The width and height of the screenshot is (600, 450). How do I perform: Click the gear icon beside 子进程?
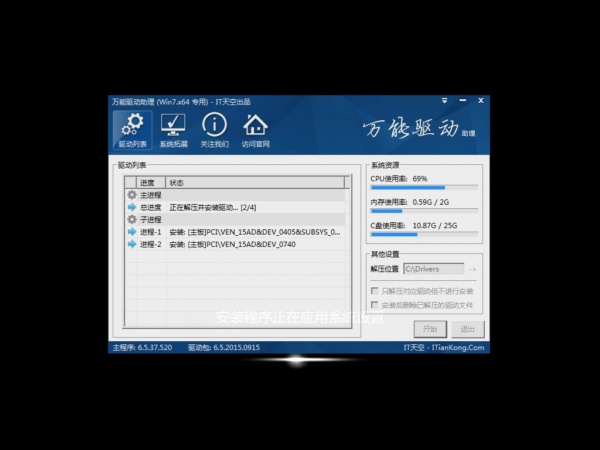tap(131, 219)
